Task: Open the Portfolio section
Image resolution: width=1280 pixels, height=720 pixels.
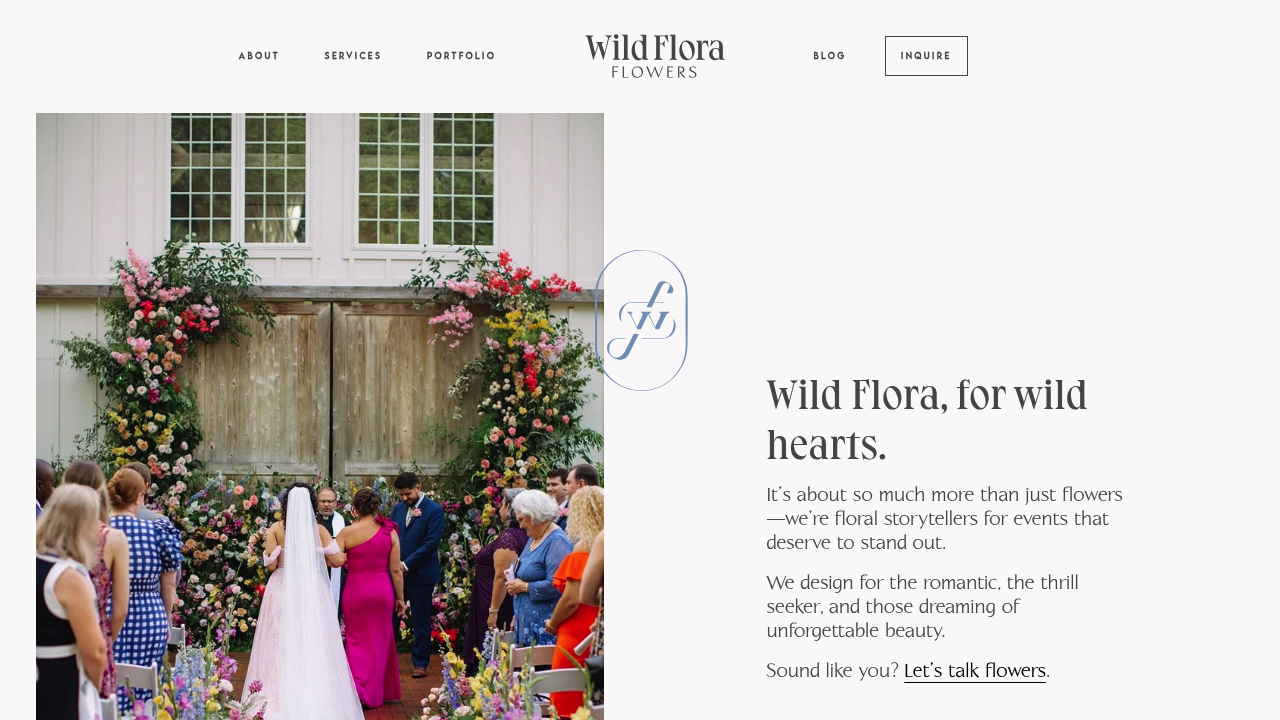Action: [x=461, y=56]
